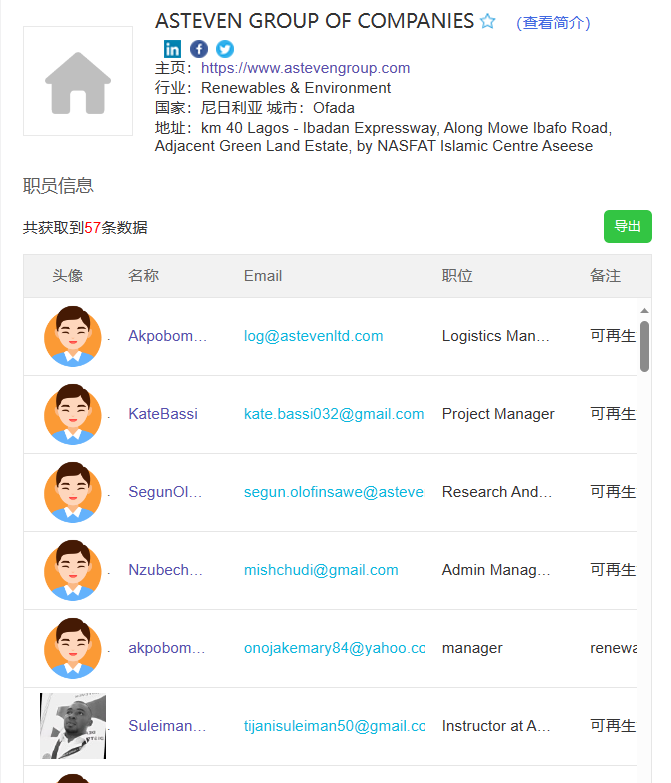Click KateBassi's avatar image
Image resolution: width=671 pixels, height=783 pixels.
point(73,414)
